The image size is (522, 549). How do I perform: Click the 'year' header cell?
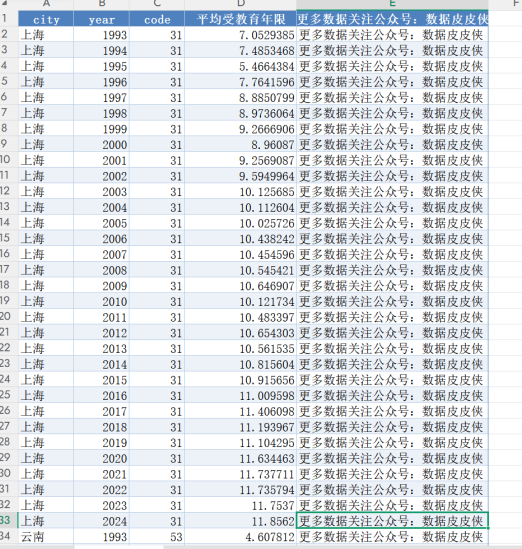pyautogui.click(x=102, y=19)
